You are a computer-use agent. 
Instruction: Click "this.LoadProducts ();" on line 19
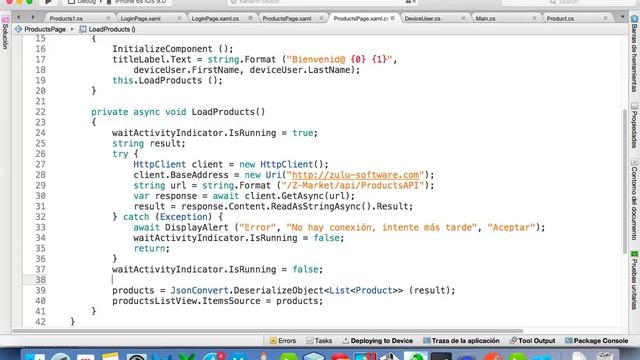coord(167,80)
